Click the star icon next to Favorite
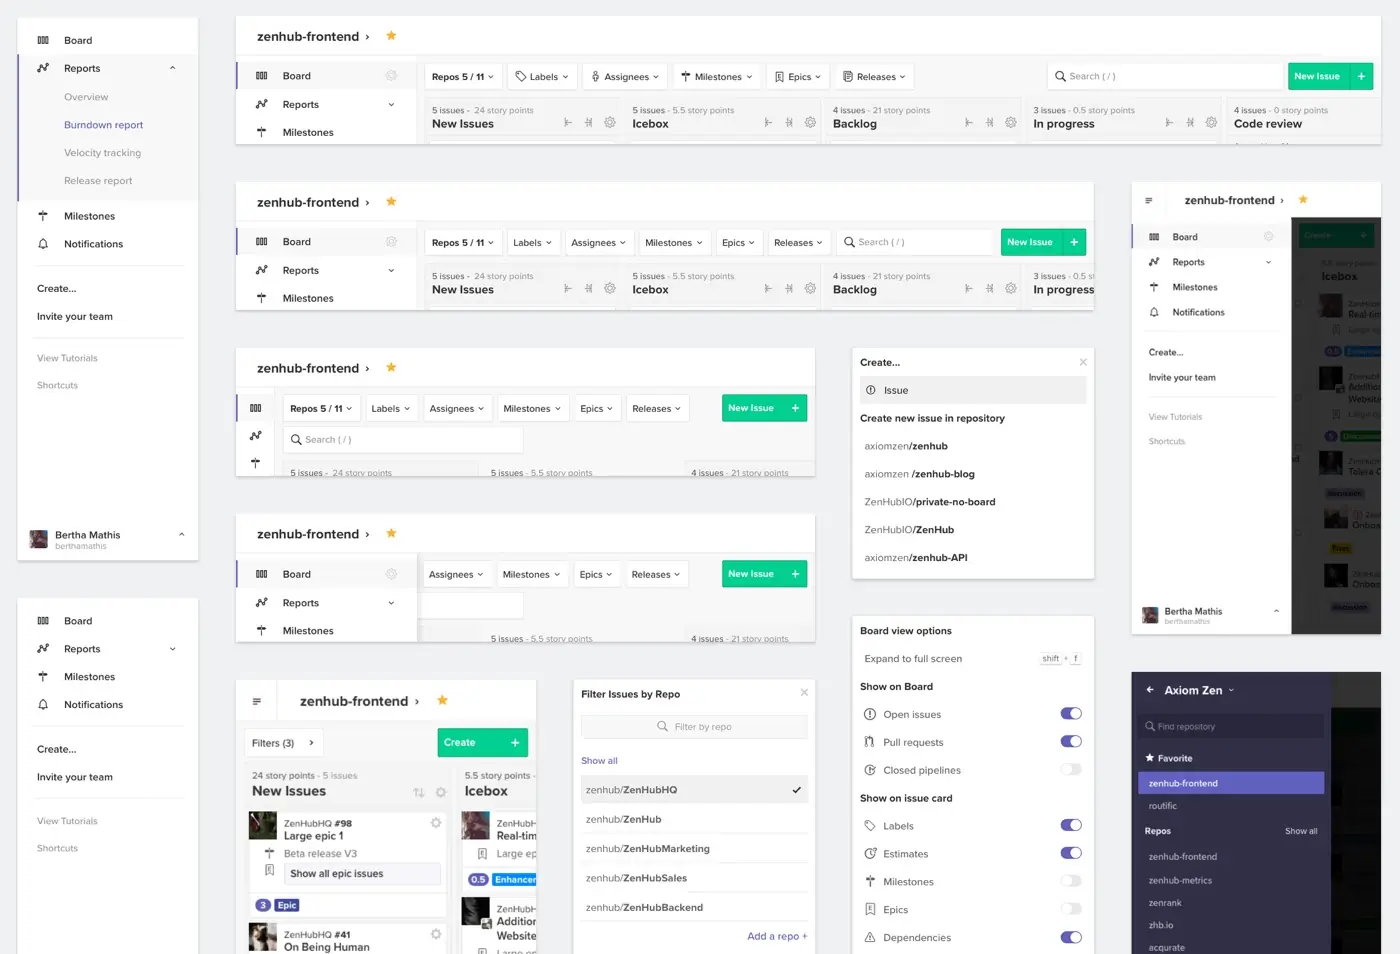The width and height of the screenshot is (1400, 954). (1150, 758)
